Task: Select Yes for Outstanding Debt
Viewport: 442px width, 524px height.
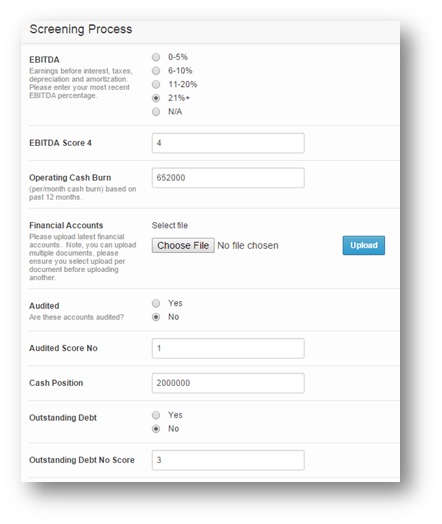Action: point(156,415)
